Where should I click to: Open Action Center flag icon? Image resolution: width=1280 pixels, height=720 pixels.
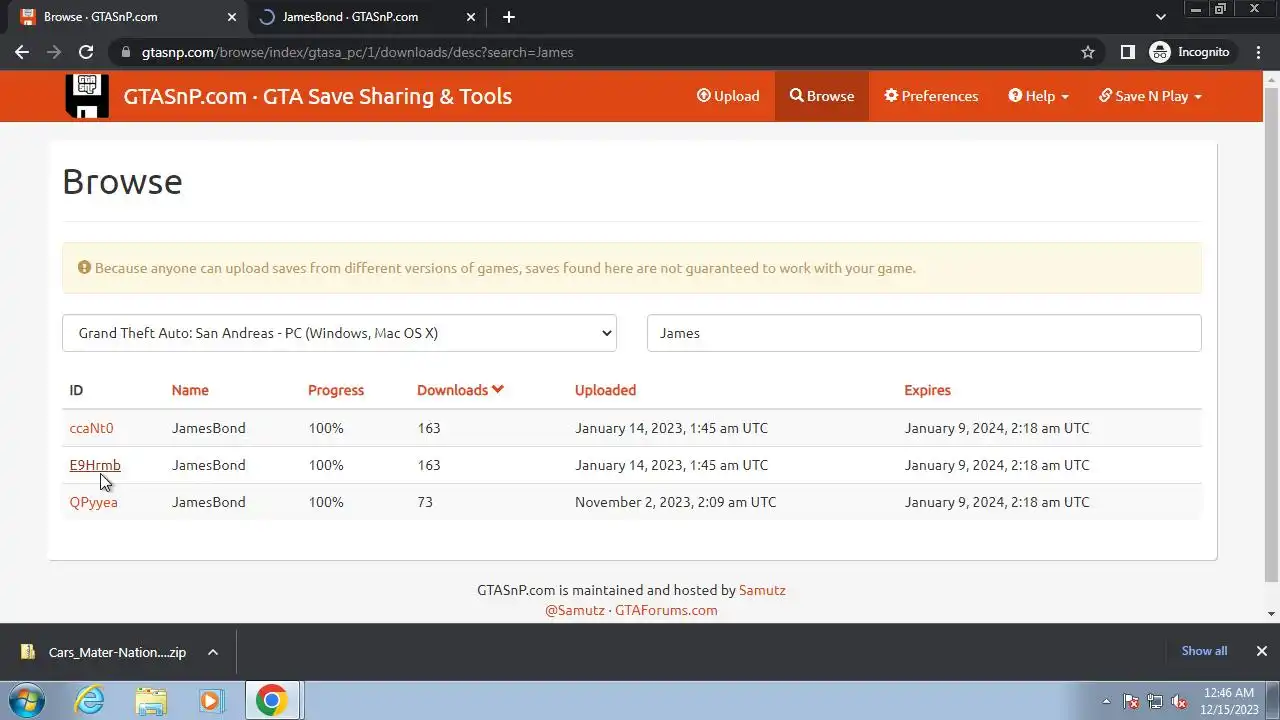point(1131,701)
